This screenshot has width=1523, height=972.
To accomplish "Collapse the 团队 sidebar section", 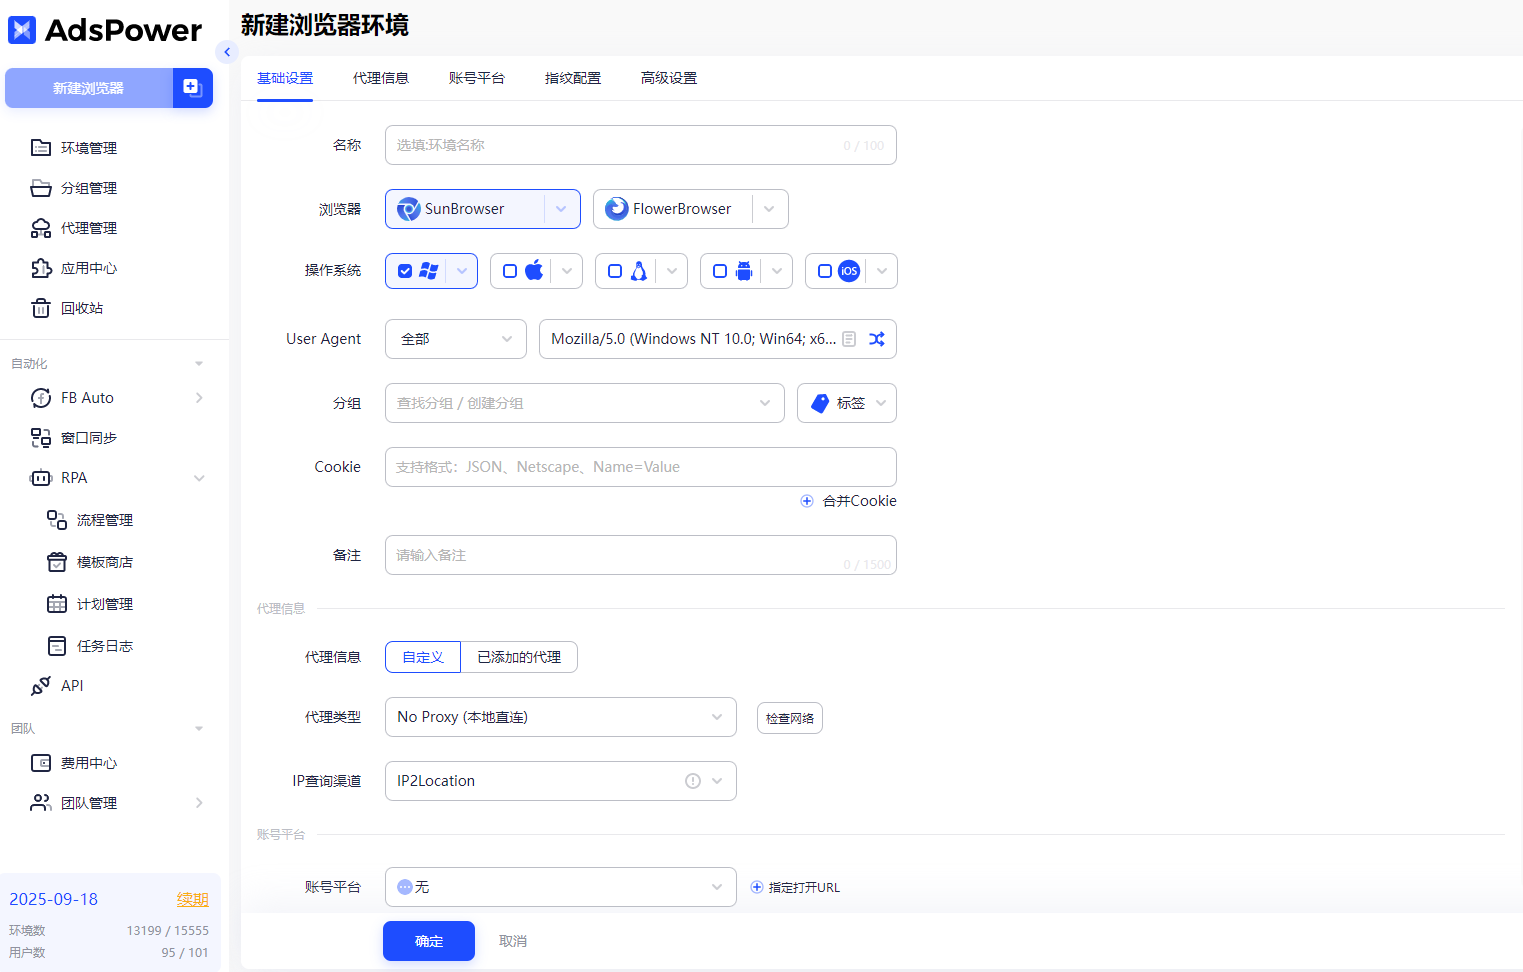I will click(x=199, y=729).
